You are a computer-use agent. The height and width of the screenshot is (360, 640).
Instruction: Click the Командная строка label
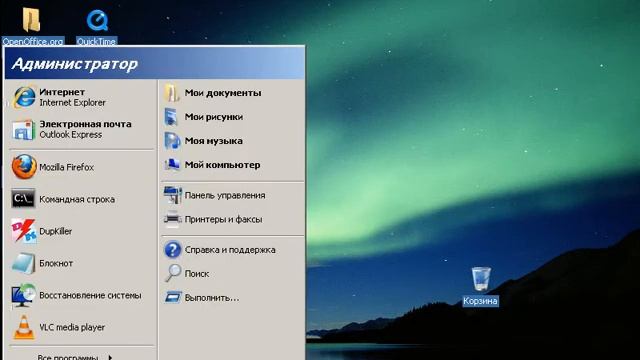[x=77, y=200]
